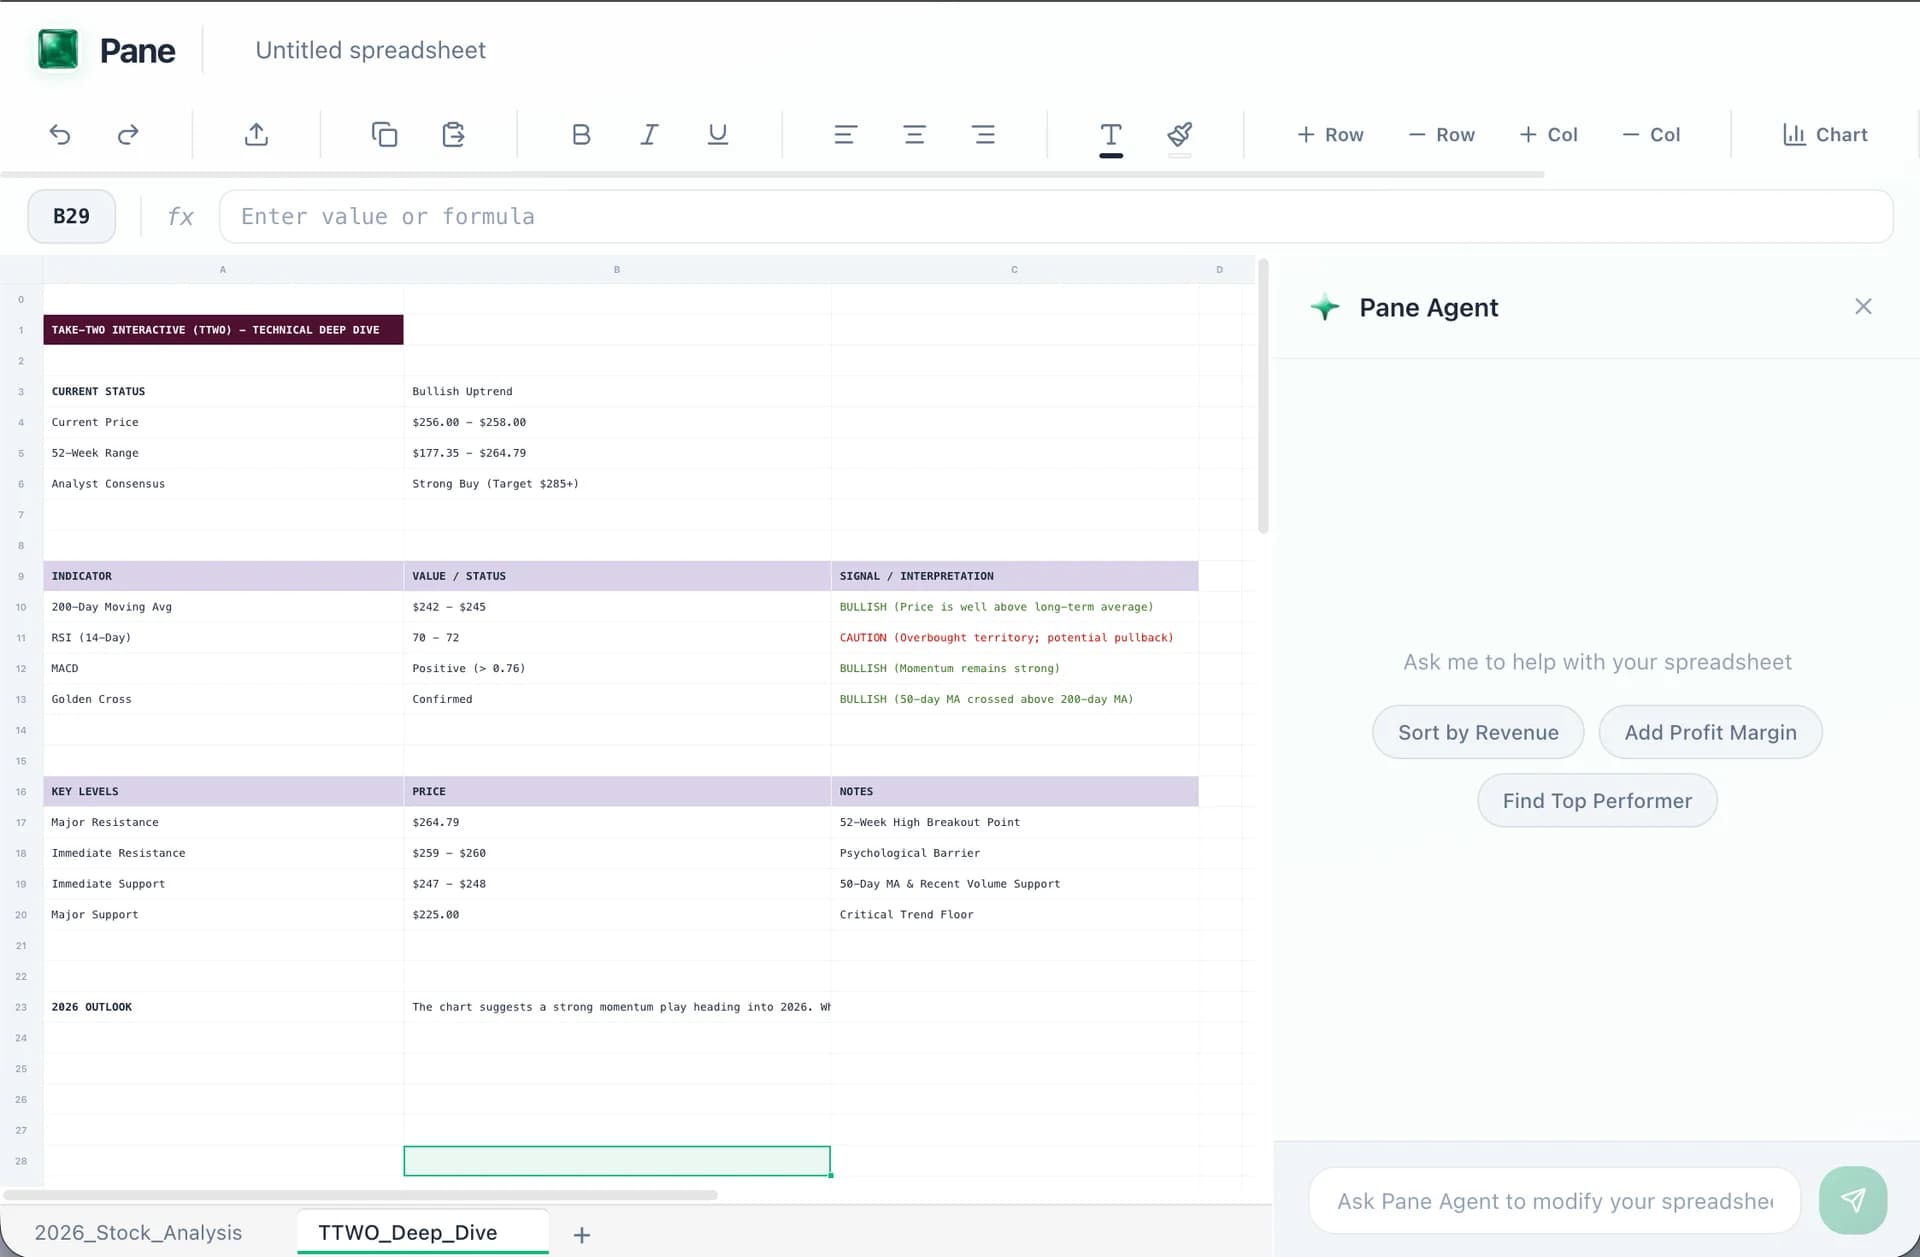Open the Chart tool
The width and height of the screenshot is (1920, 1257).
1824,135
